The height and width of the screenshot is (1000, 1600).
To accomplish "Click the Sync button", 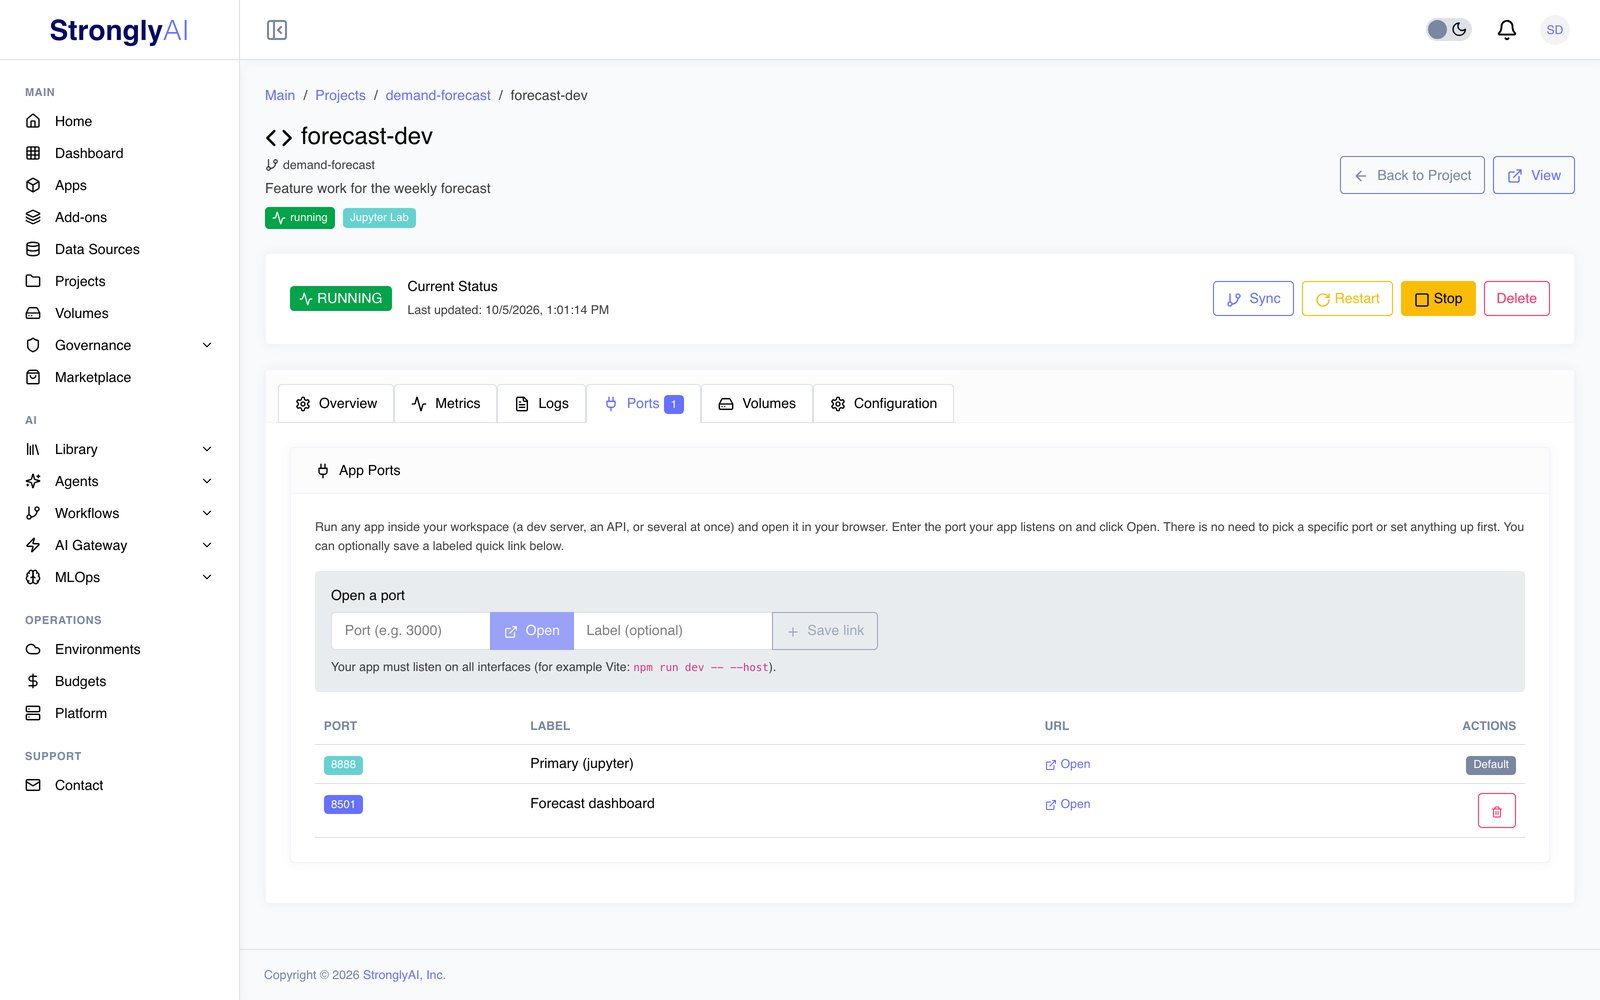I will [1253, 299].
